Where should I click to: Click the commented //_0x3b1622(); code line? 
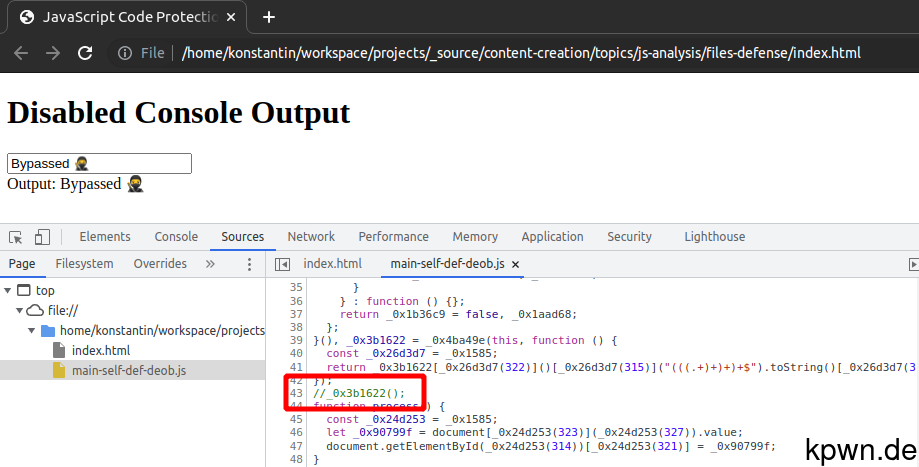(359, 393)
